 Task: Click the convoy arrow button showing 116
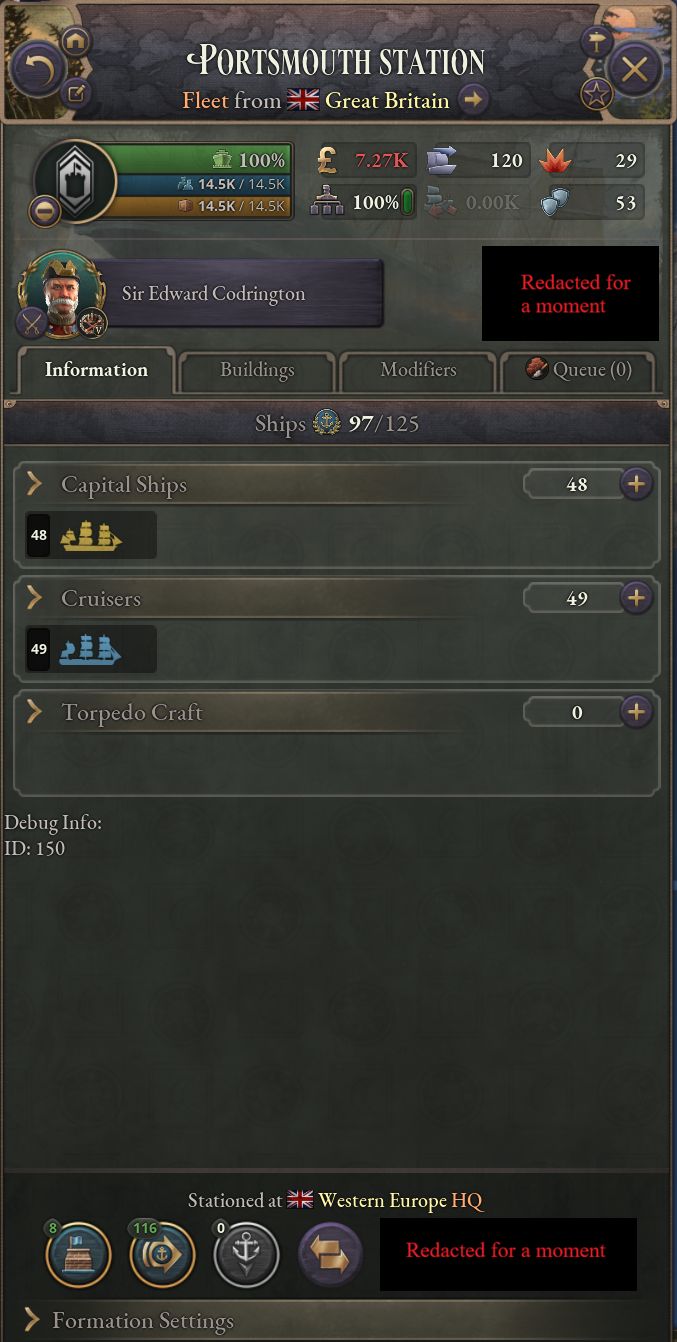(x=162, y=1254)
